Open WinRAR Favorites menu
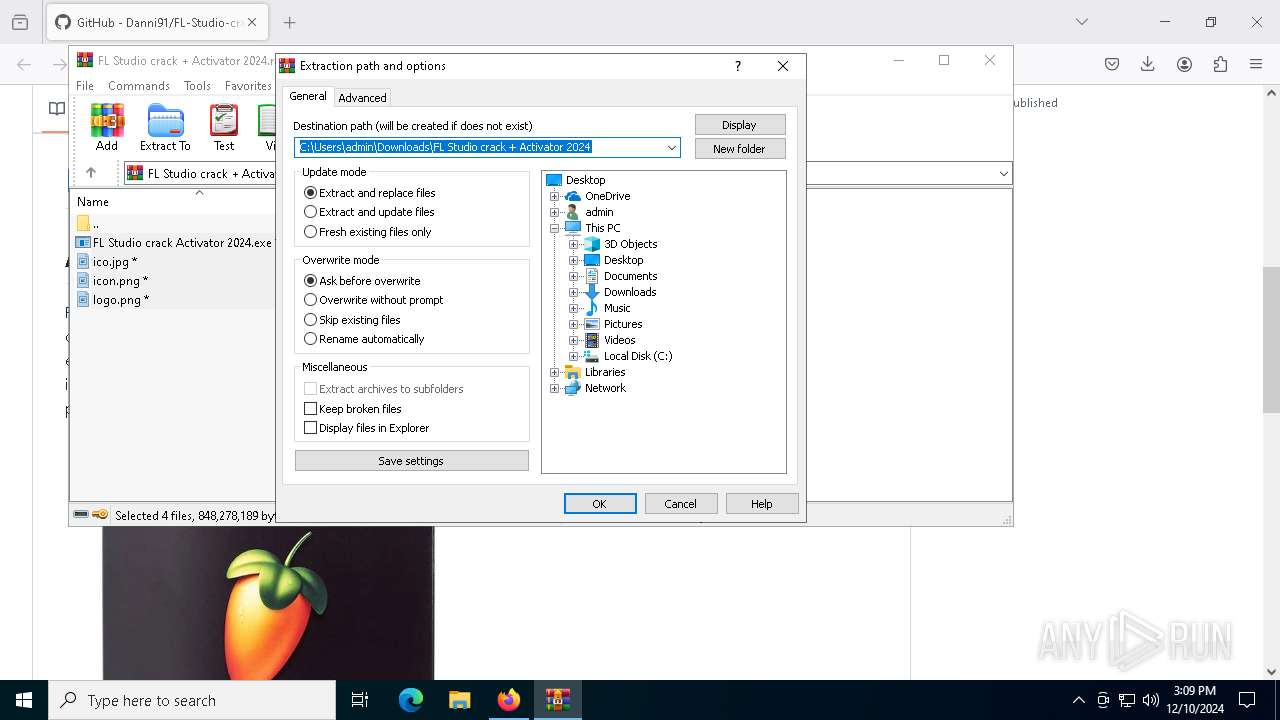1280x720 pixels. [x=248, y=86]
